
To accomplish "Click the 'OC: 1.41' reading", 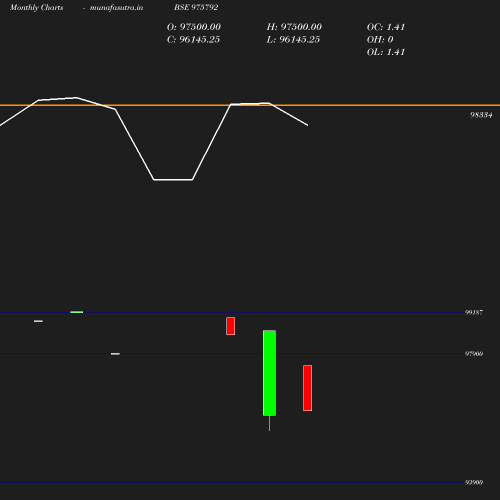I will (386, 27).
